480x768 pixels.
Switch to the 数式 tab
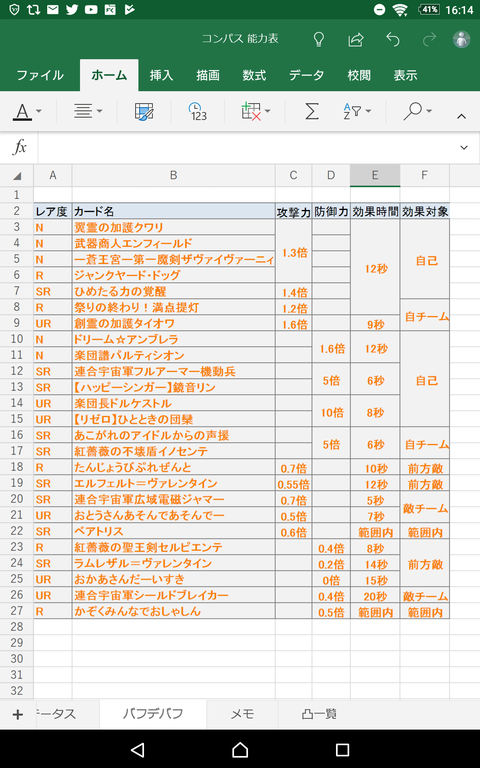(254, 75)
